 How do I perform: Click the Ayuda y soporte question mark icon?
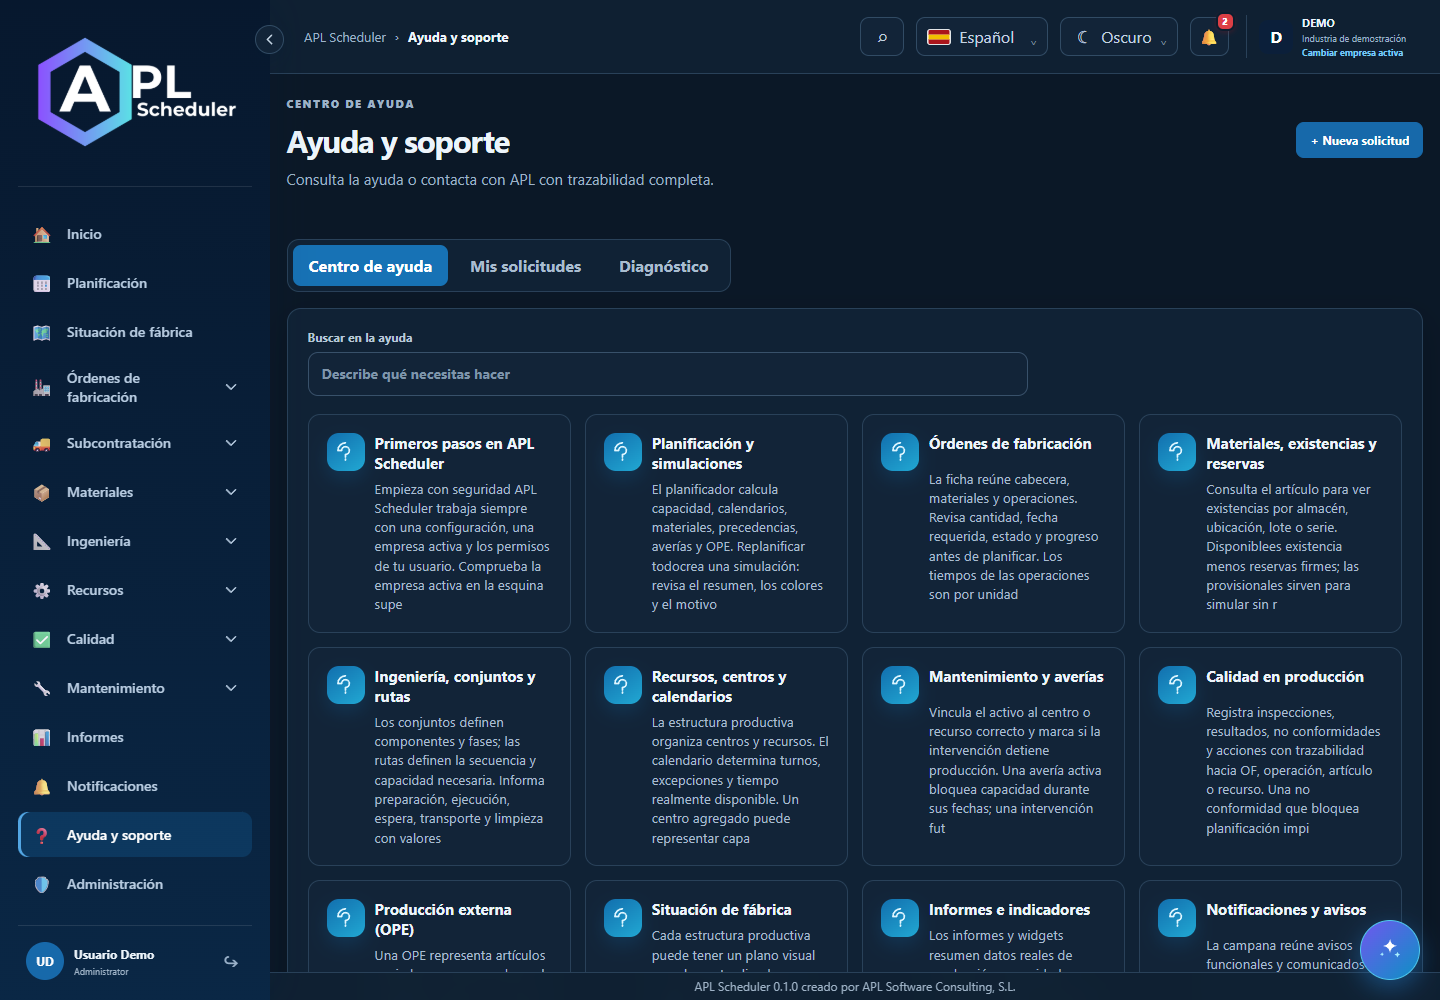(x=42, y=836)
